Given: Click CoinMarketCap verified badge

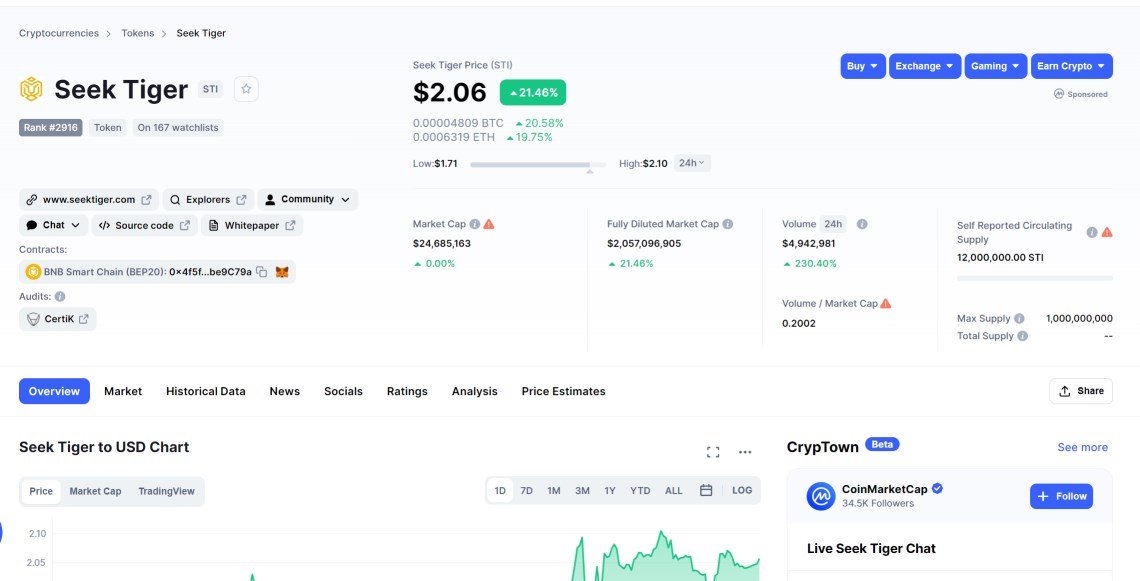Looking at the screenshot, I should pyautogui.click(x=938, y=489).
